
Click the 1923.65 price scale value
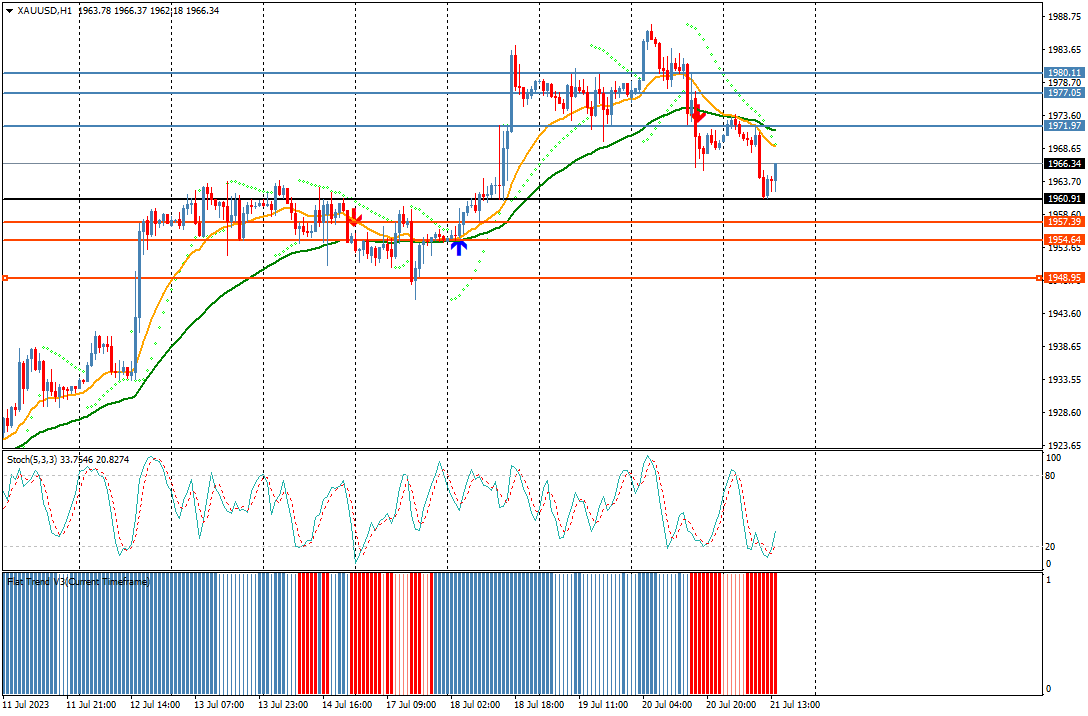1064,445
